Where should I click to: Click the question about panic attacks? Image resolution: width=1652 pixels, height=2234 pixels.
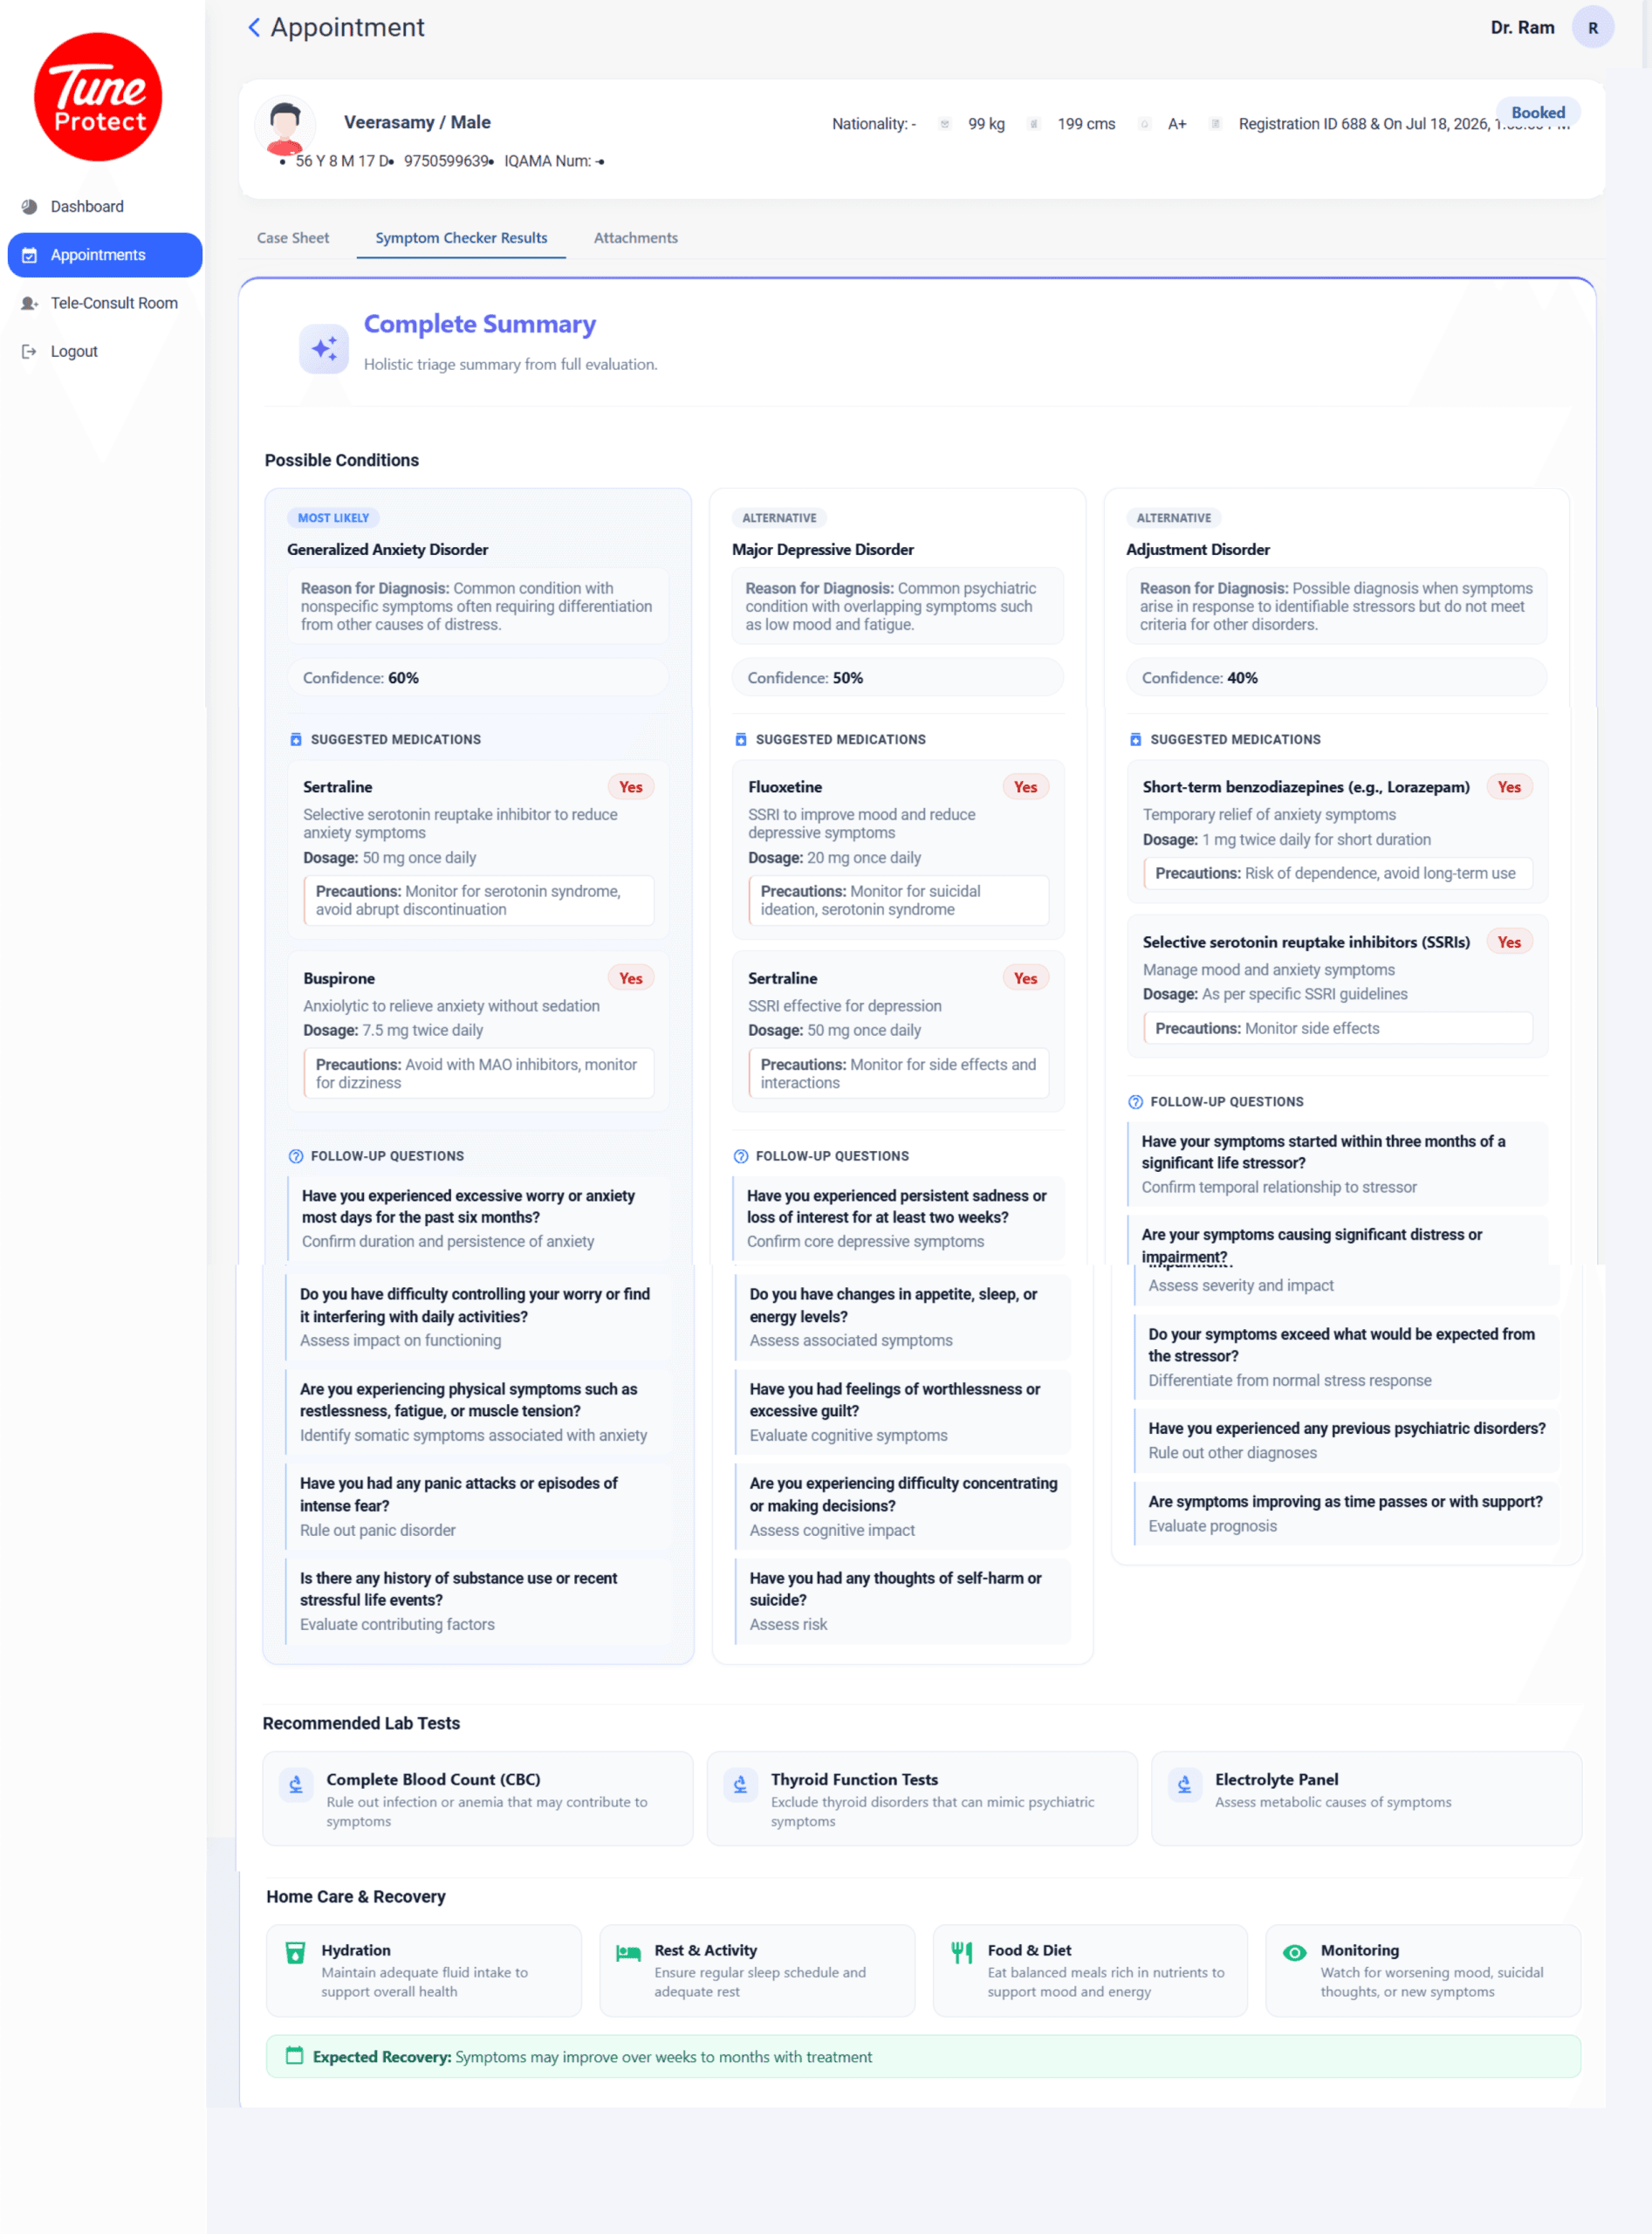458,1494
